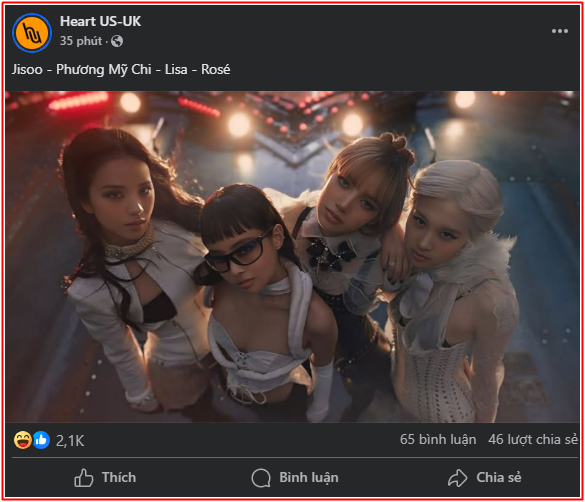The height and width of the screenshot is (502, 585).
Task: Click the globe public privacy icon
Action: coord(117,41)
